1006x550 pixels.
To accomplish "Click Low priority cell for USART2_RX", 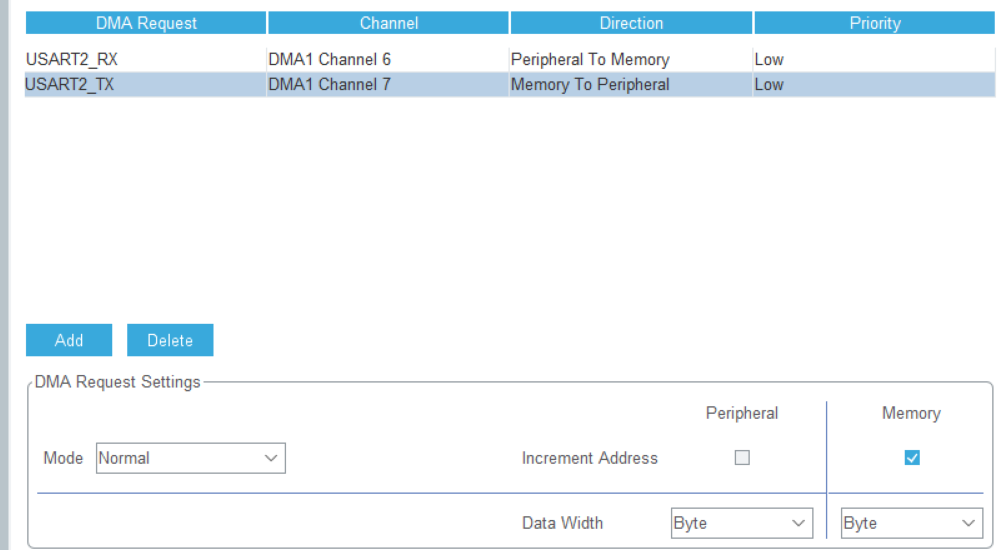I will [769, 60].
